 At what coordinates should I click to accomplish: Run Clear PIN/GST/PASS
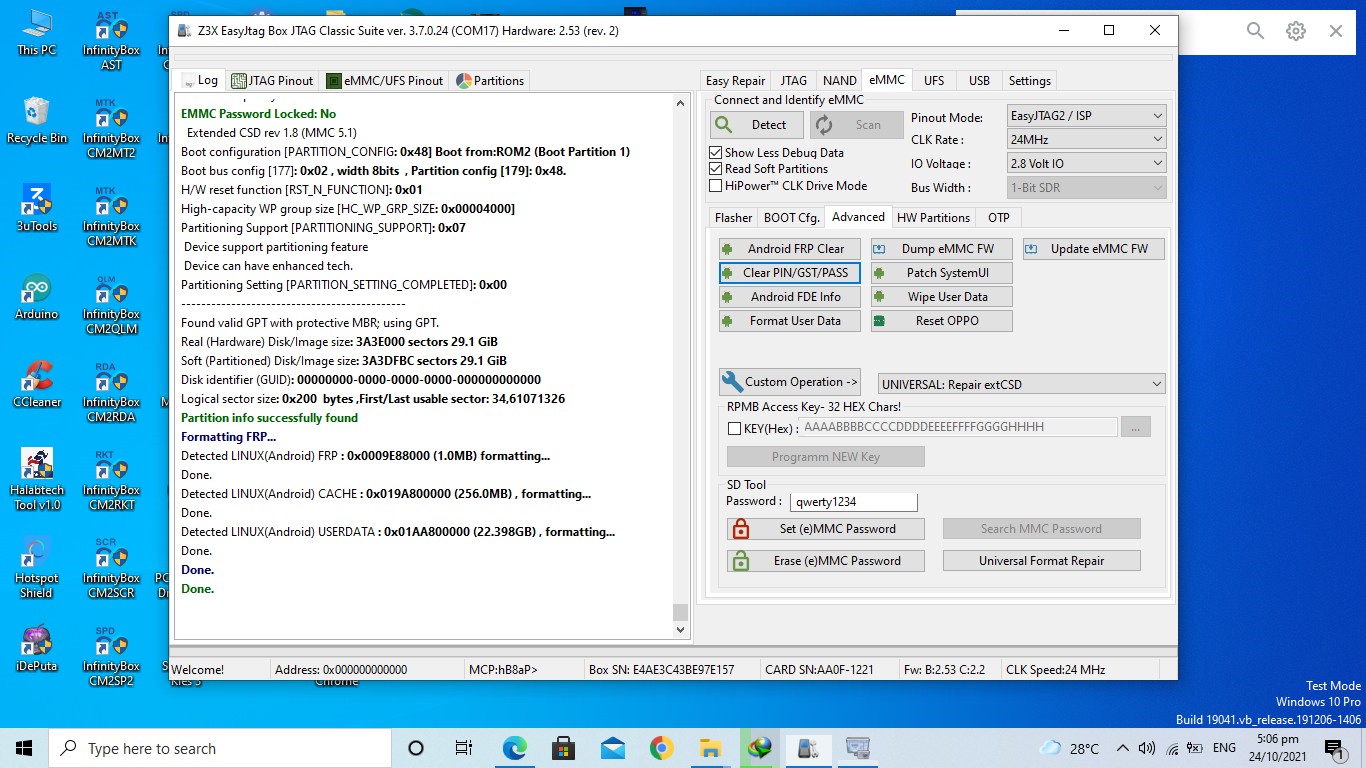coord(789,273)
